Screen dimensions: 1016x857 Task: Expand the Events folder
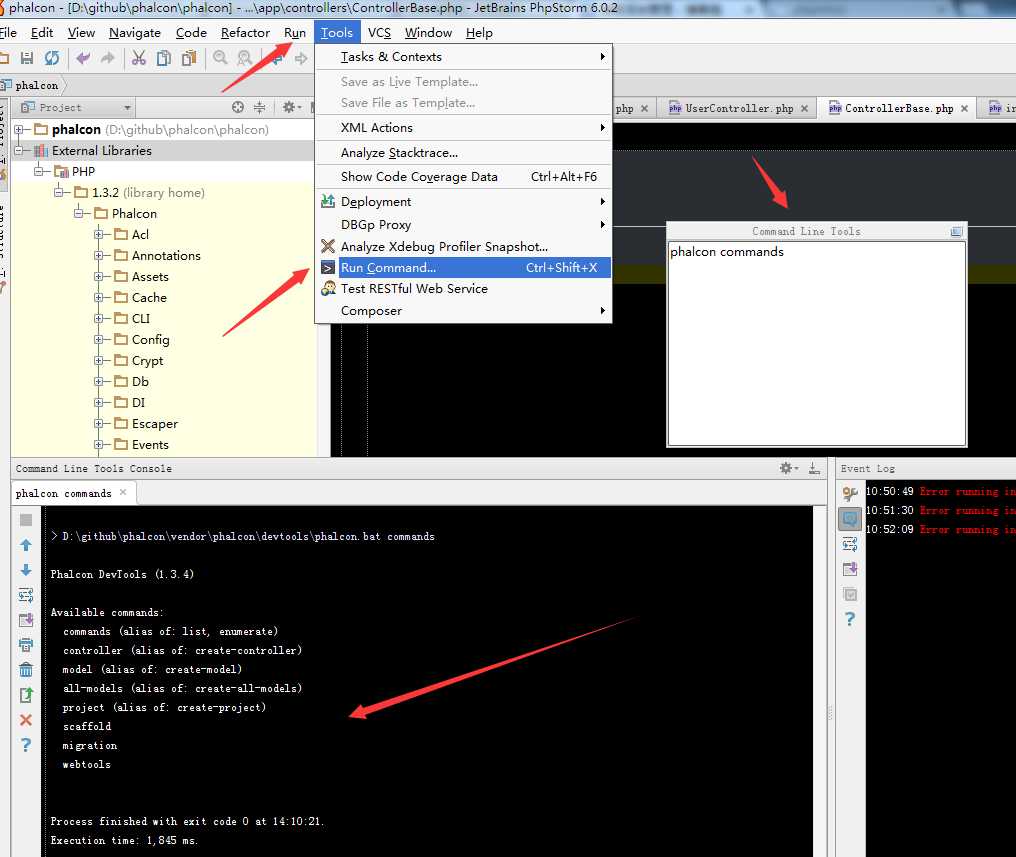click(98, 444)
